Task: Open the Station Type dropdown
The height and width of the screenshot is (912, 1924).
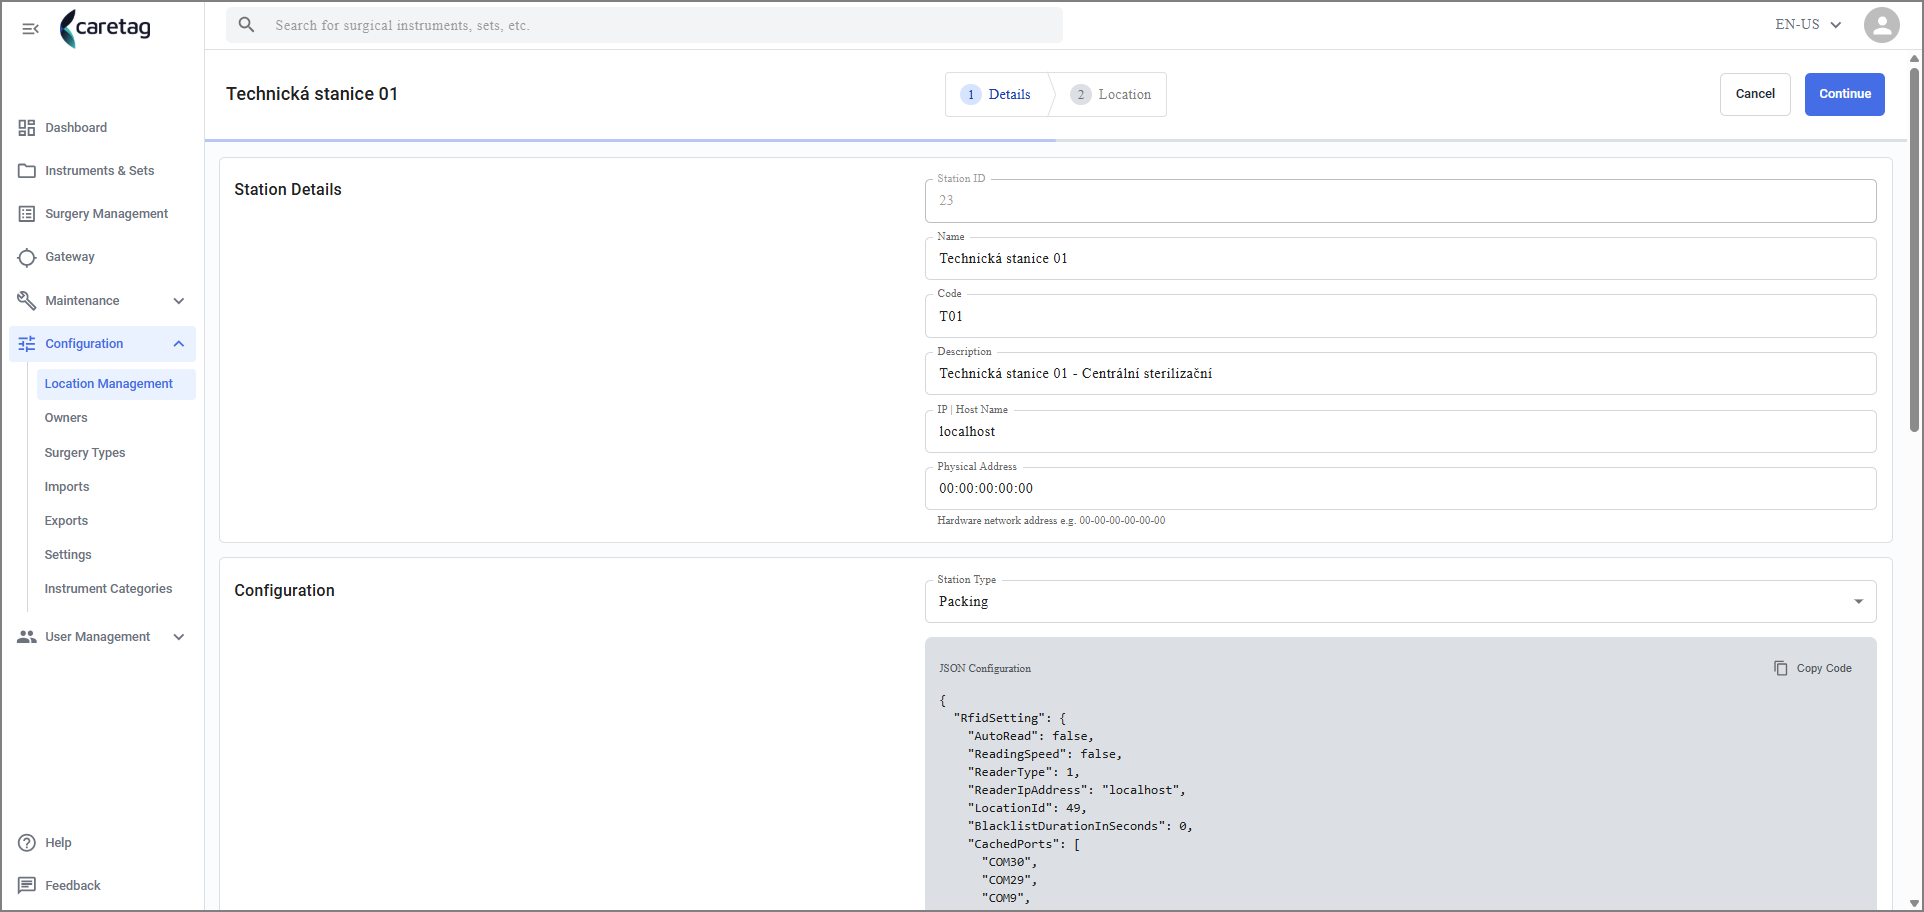Action: [x=1400, y=602]
